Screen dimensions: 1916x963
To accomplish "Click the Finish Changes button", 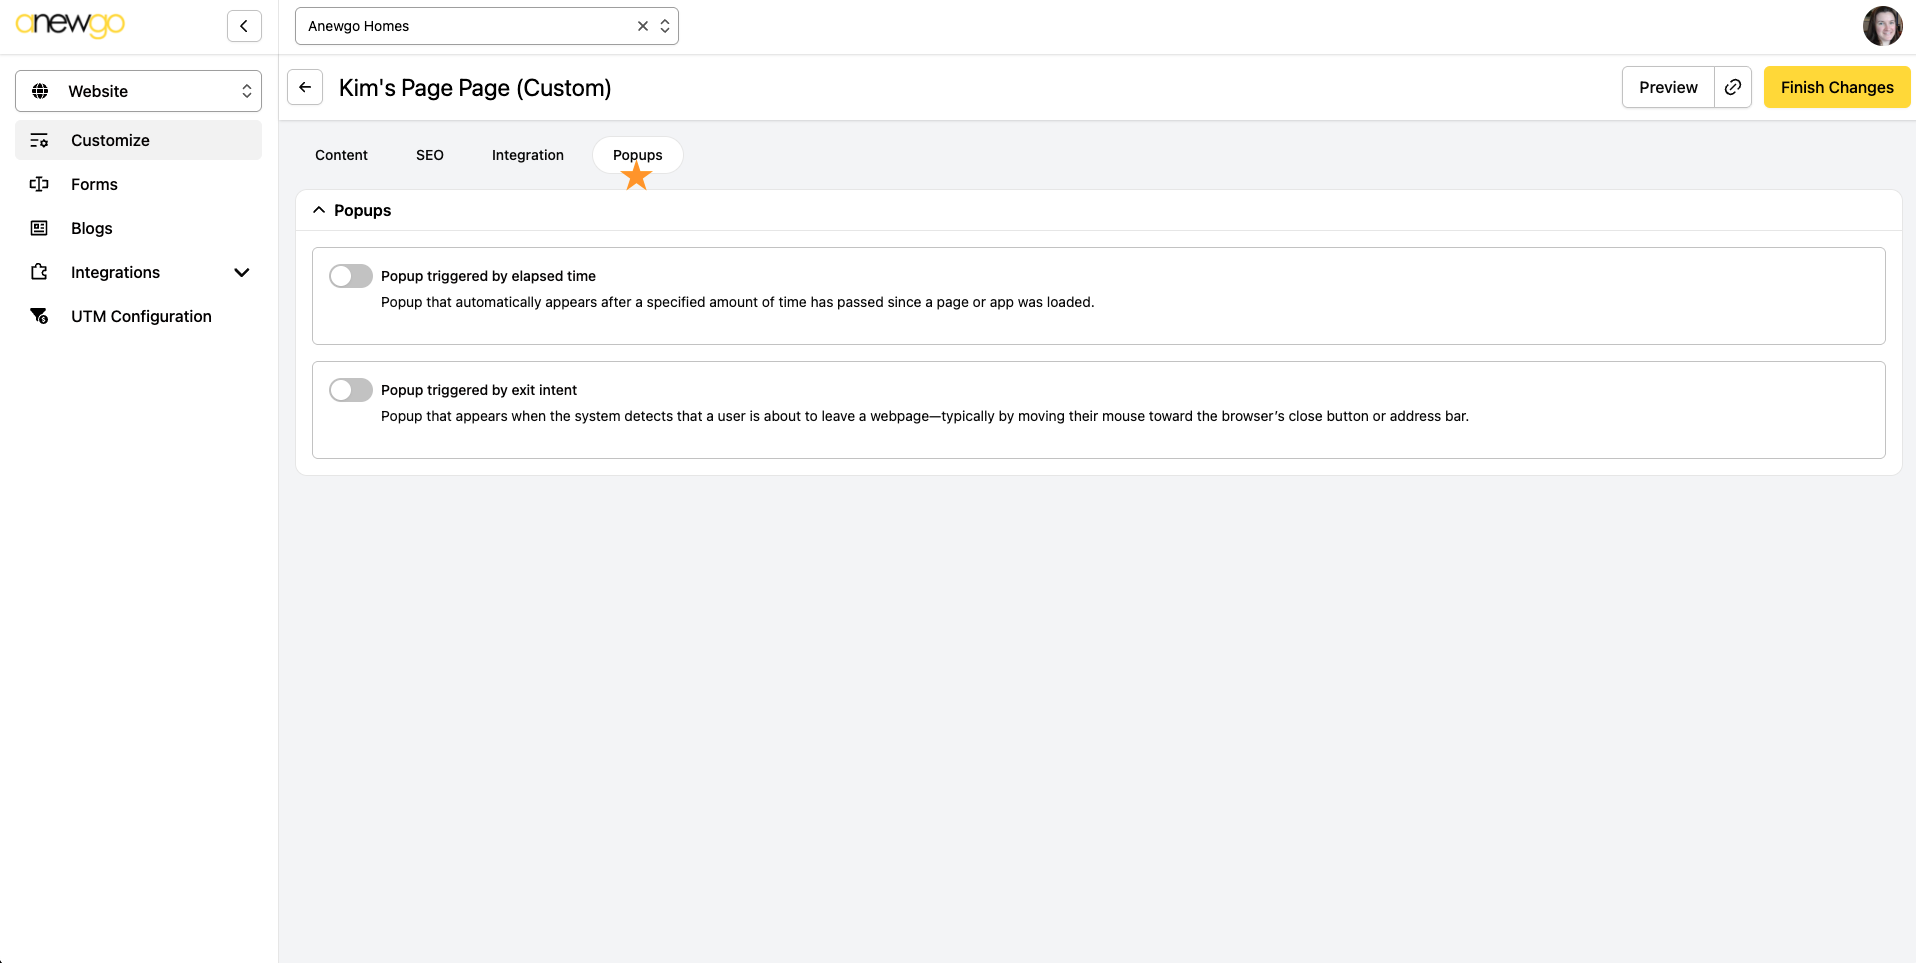I will (1837, 87).
